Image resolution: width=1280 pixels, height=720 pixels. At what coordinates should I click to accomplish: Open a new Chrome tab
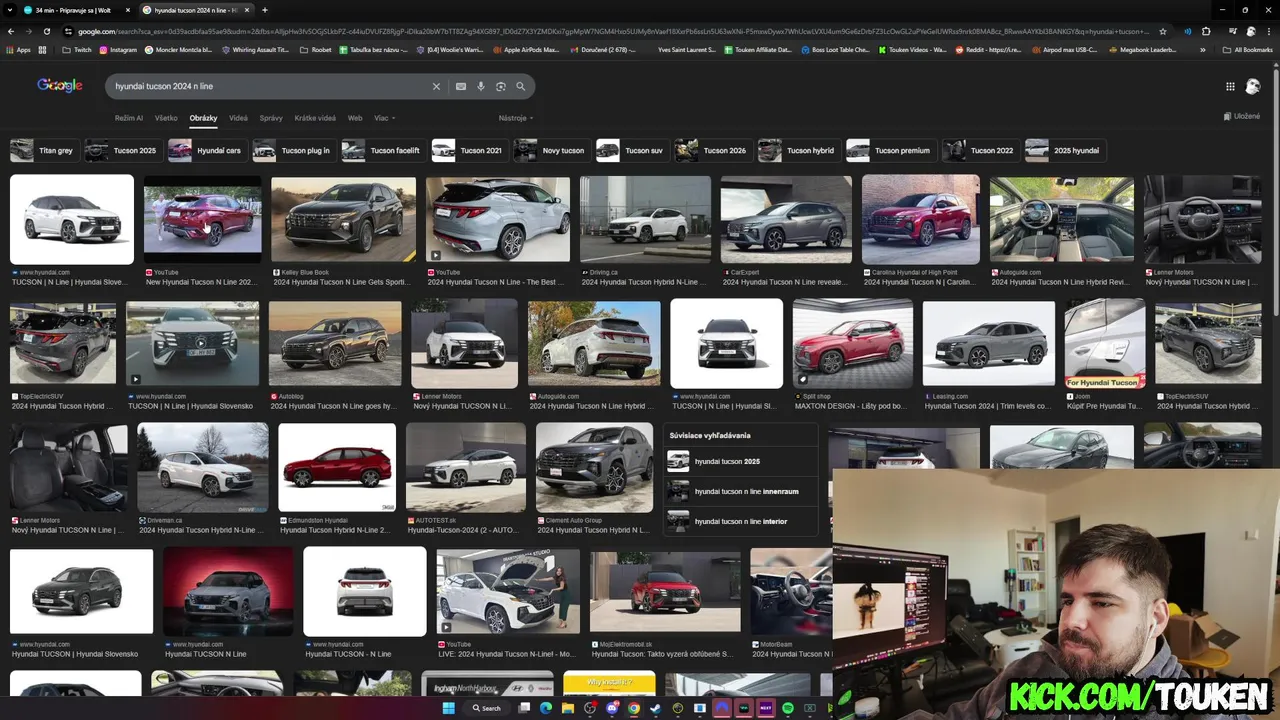(x=265, y=10)
